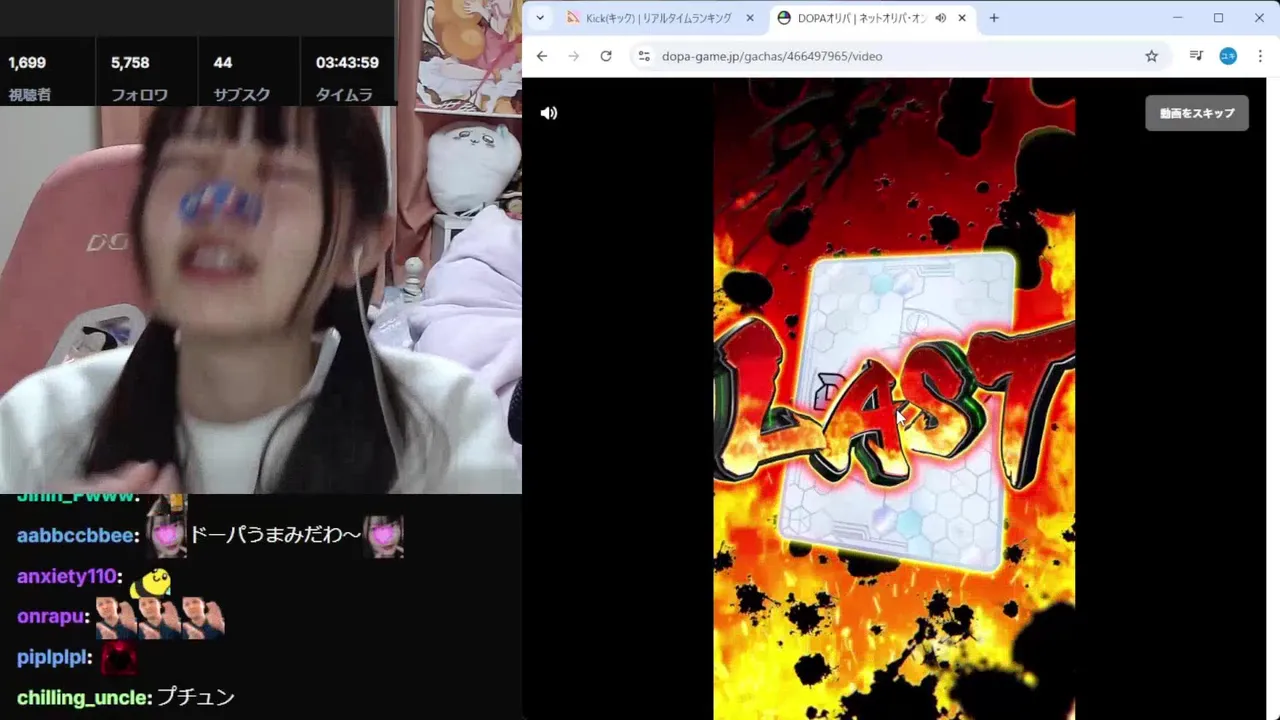Close the DOPA オリパ tab
1280x720 pixels.
coord(963,18)
